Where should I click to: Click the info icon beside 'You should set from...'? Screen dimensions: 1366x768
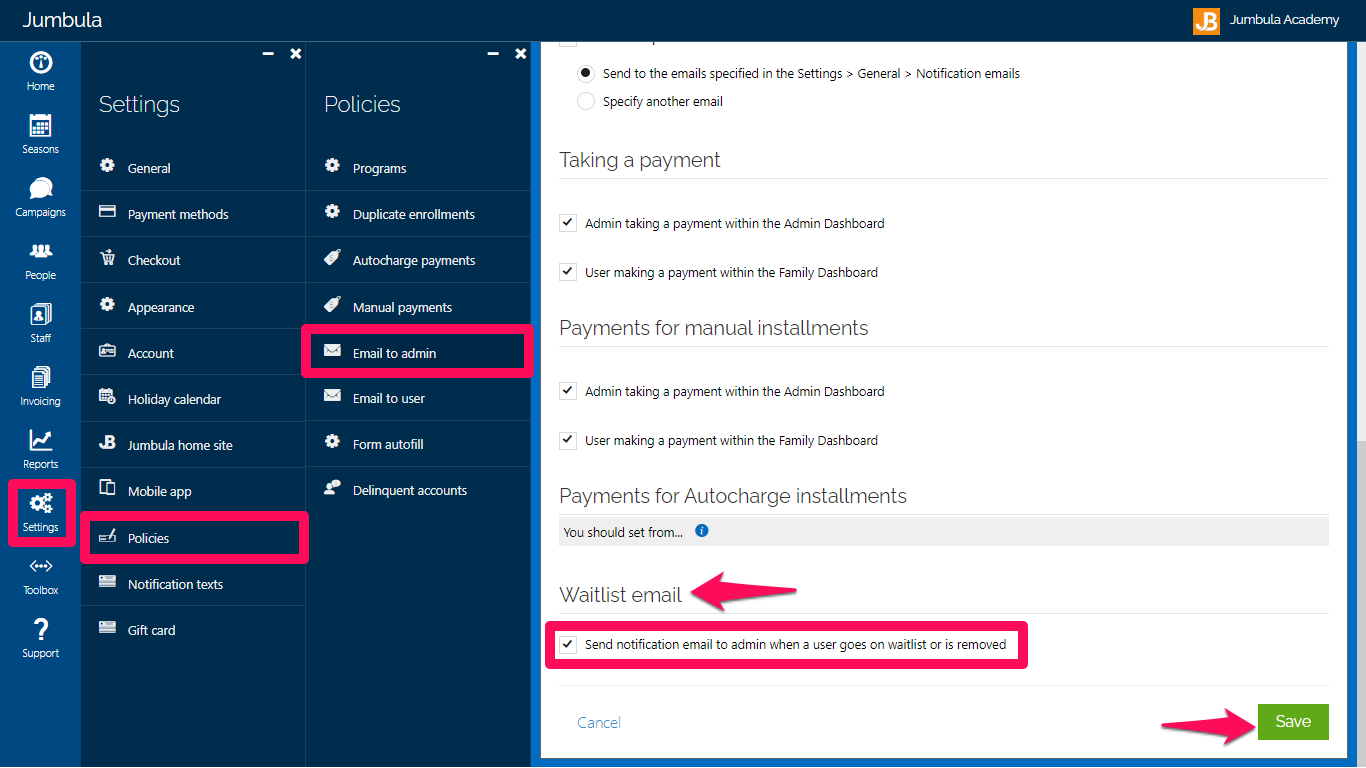702,531
